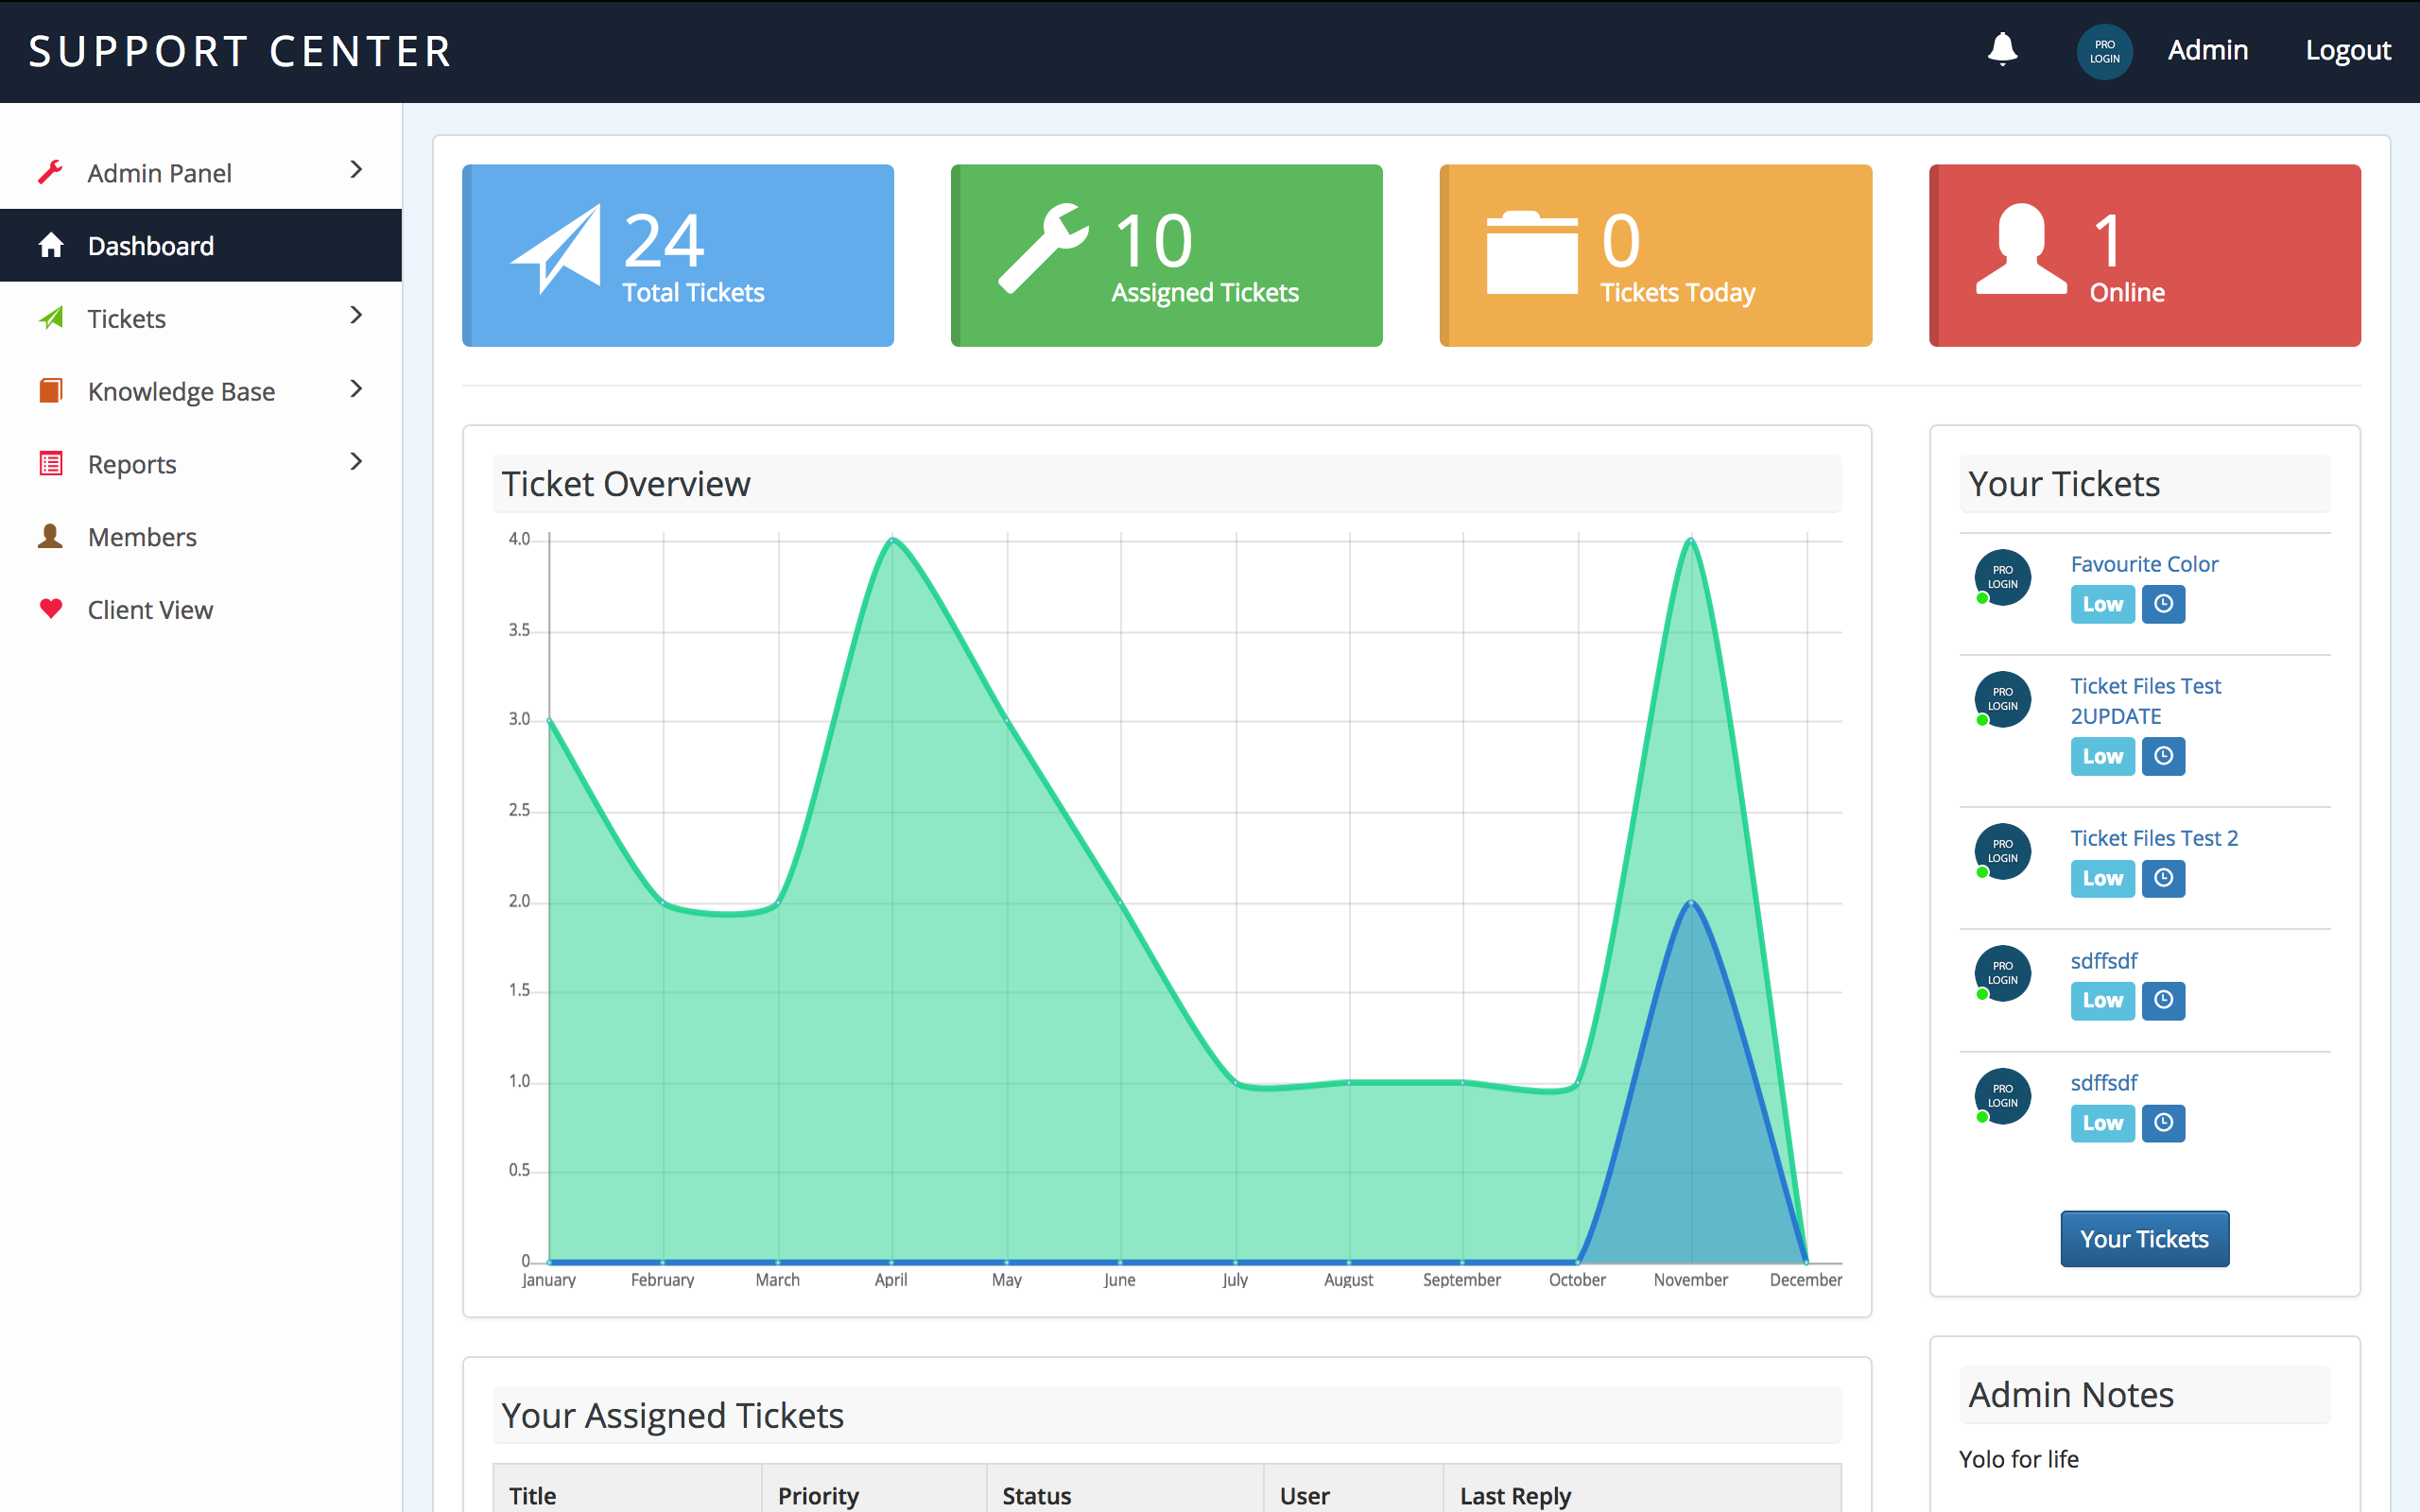Expand the Admin Panel chevron

pyautogui.click(x=356, y=170)
